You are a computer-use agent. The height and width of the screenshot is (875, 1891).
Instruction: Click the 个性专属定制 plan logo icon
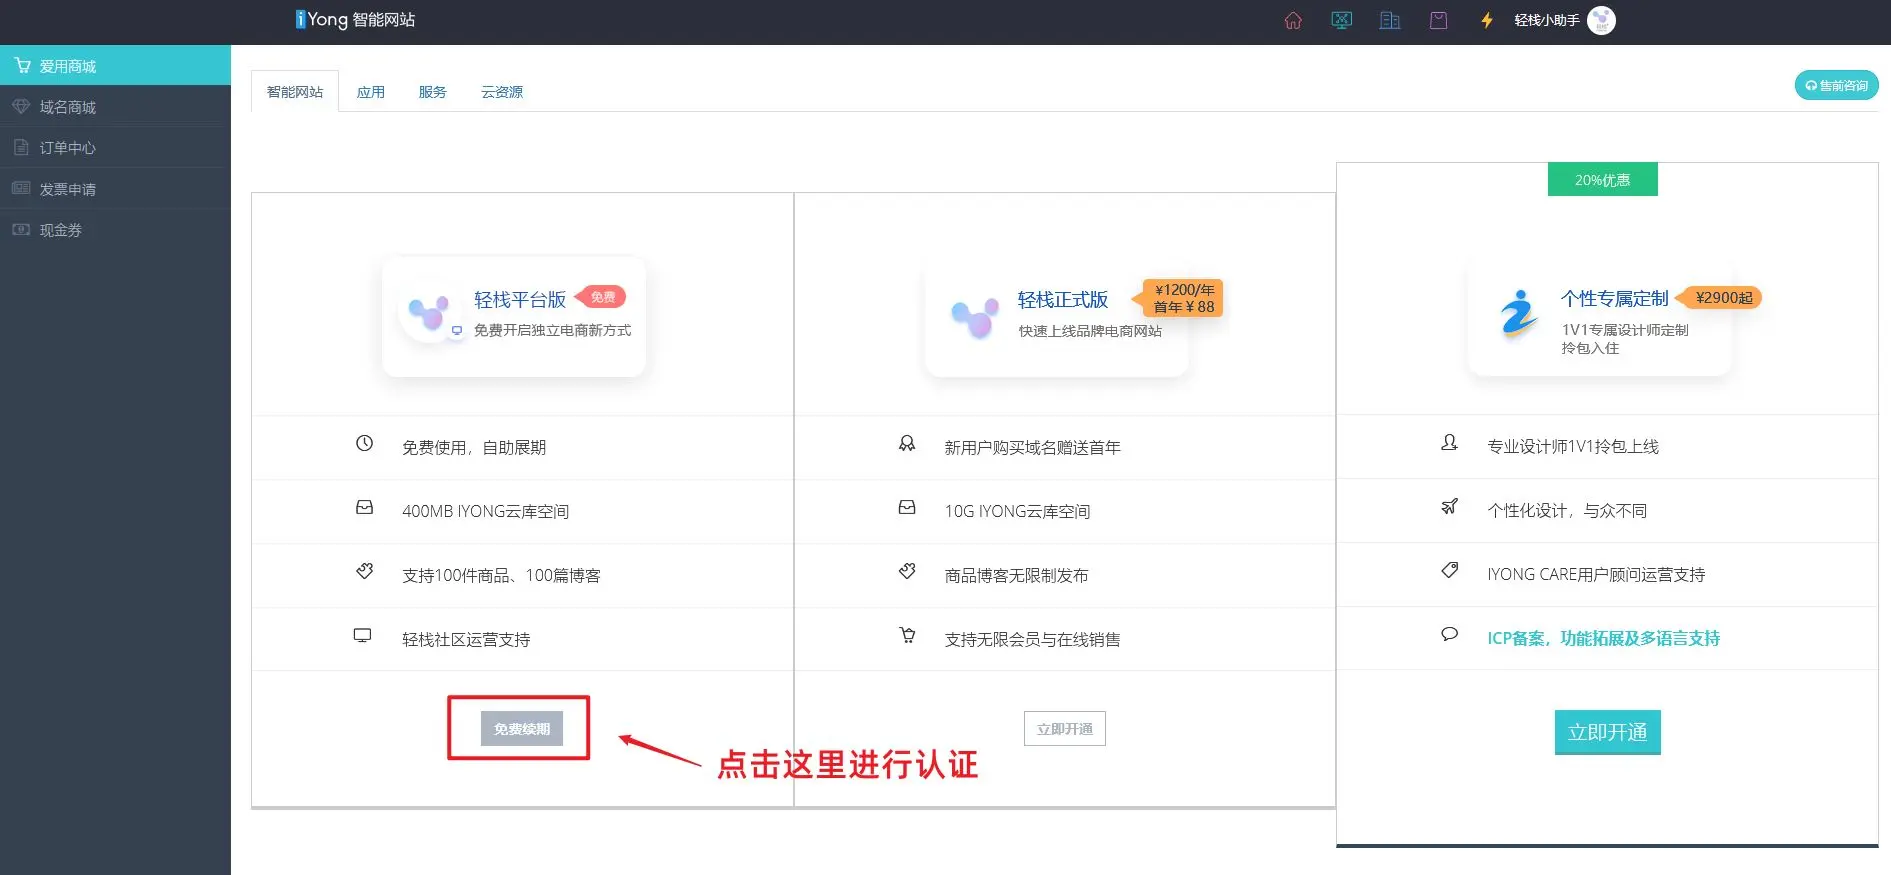point(1518,314)
